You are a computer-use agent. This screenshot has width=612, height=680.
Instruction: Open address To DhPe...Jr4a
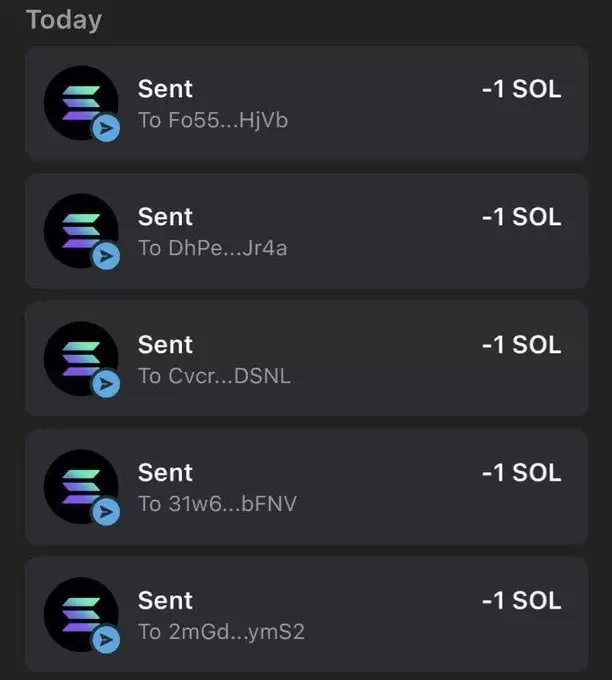point(213,248)
